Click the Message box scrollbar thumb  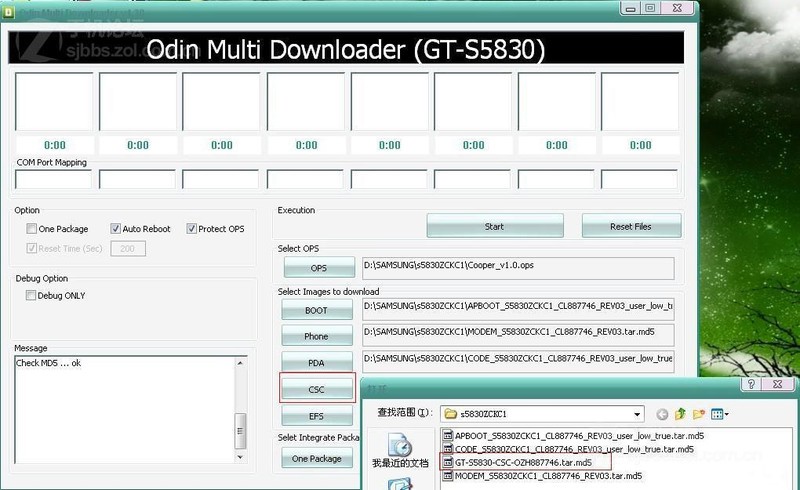[x=240, y=431]
